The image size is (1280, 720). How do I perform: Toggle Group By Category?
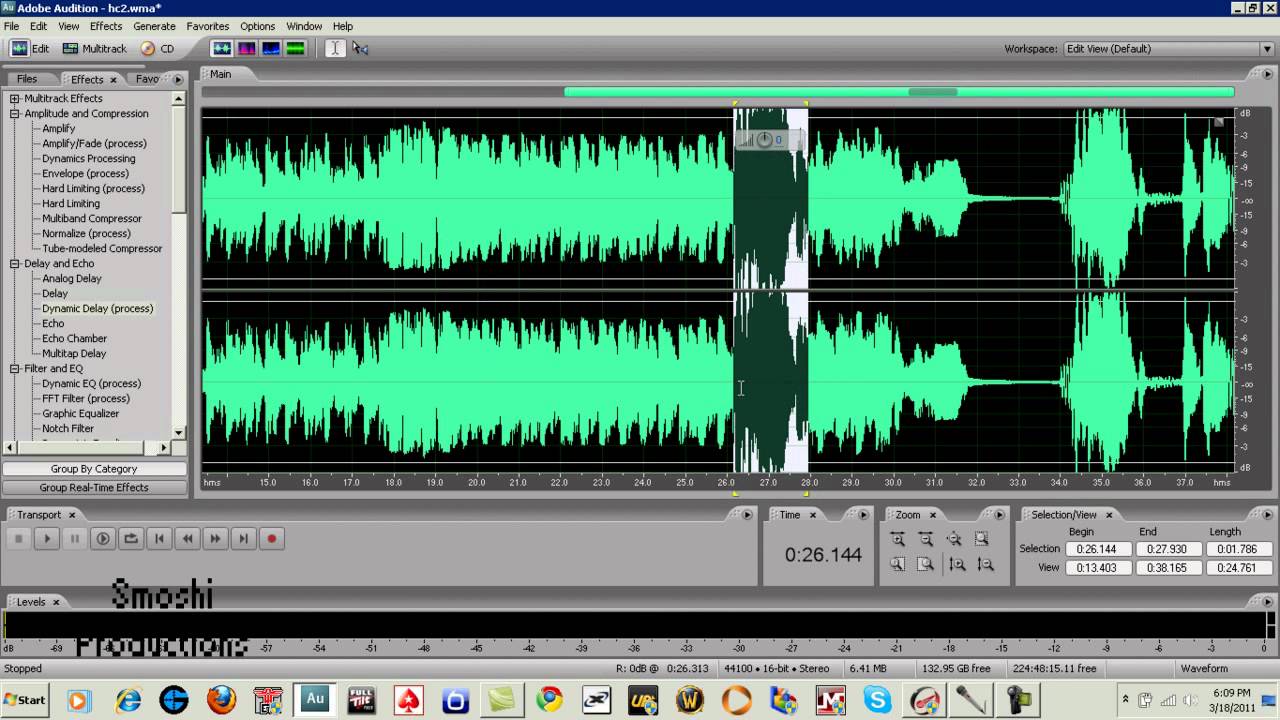(94, 468)
